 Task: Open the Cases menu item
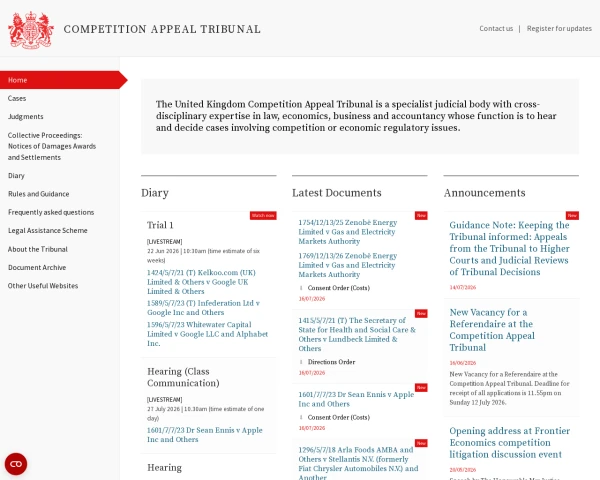[17, 98]
